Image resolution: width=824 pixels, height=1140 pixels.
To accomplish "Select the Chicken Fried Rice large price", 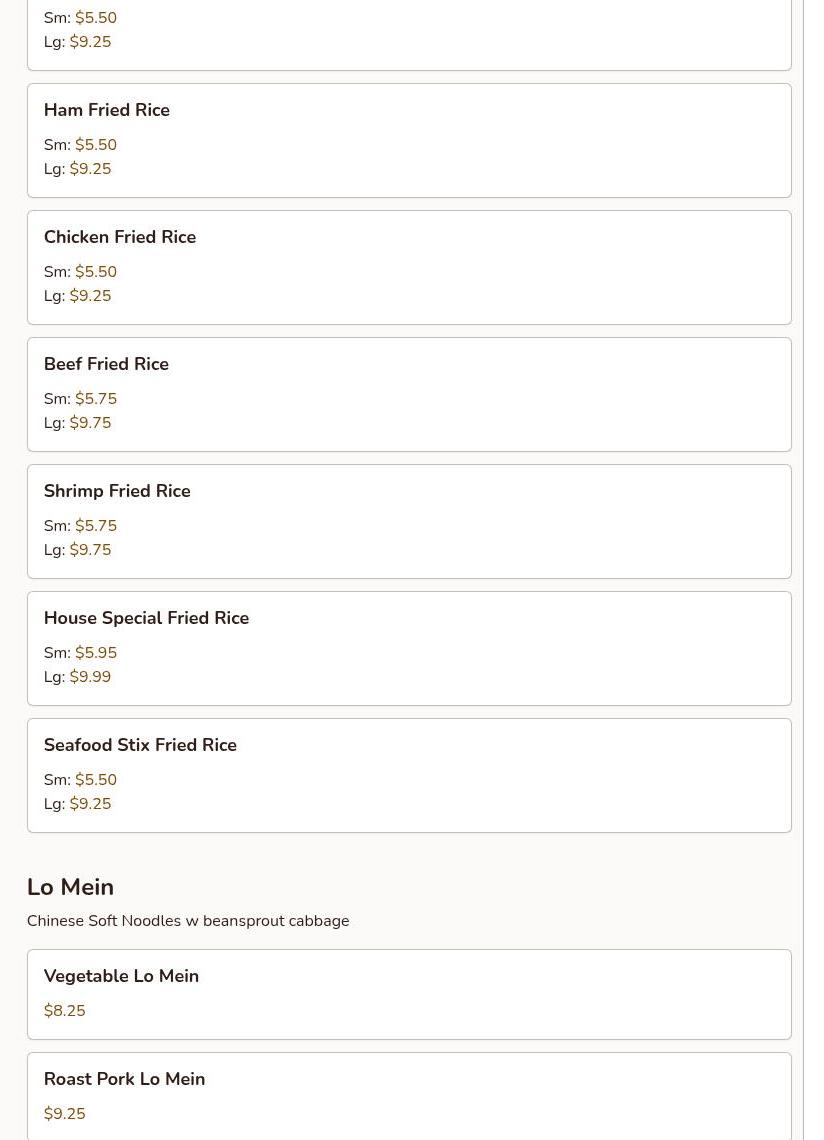I will tap(90, 296).
